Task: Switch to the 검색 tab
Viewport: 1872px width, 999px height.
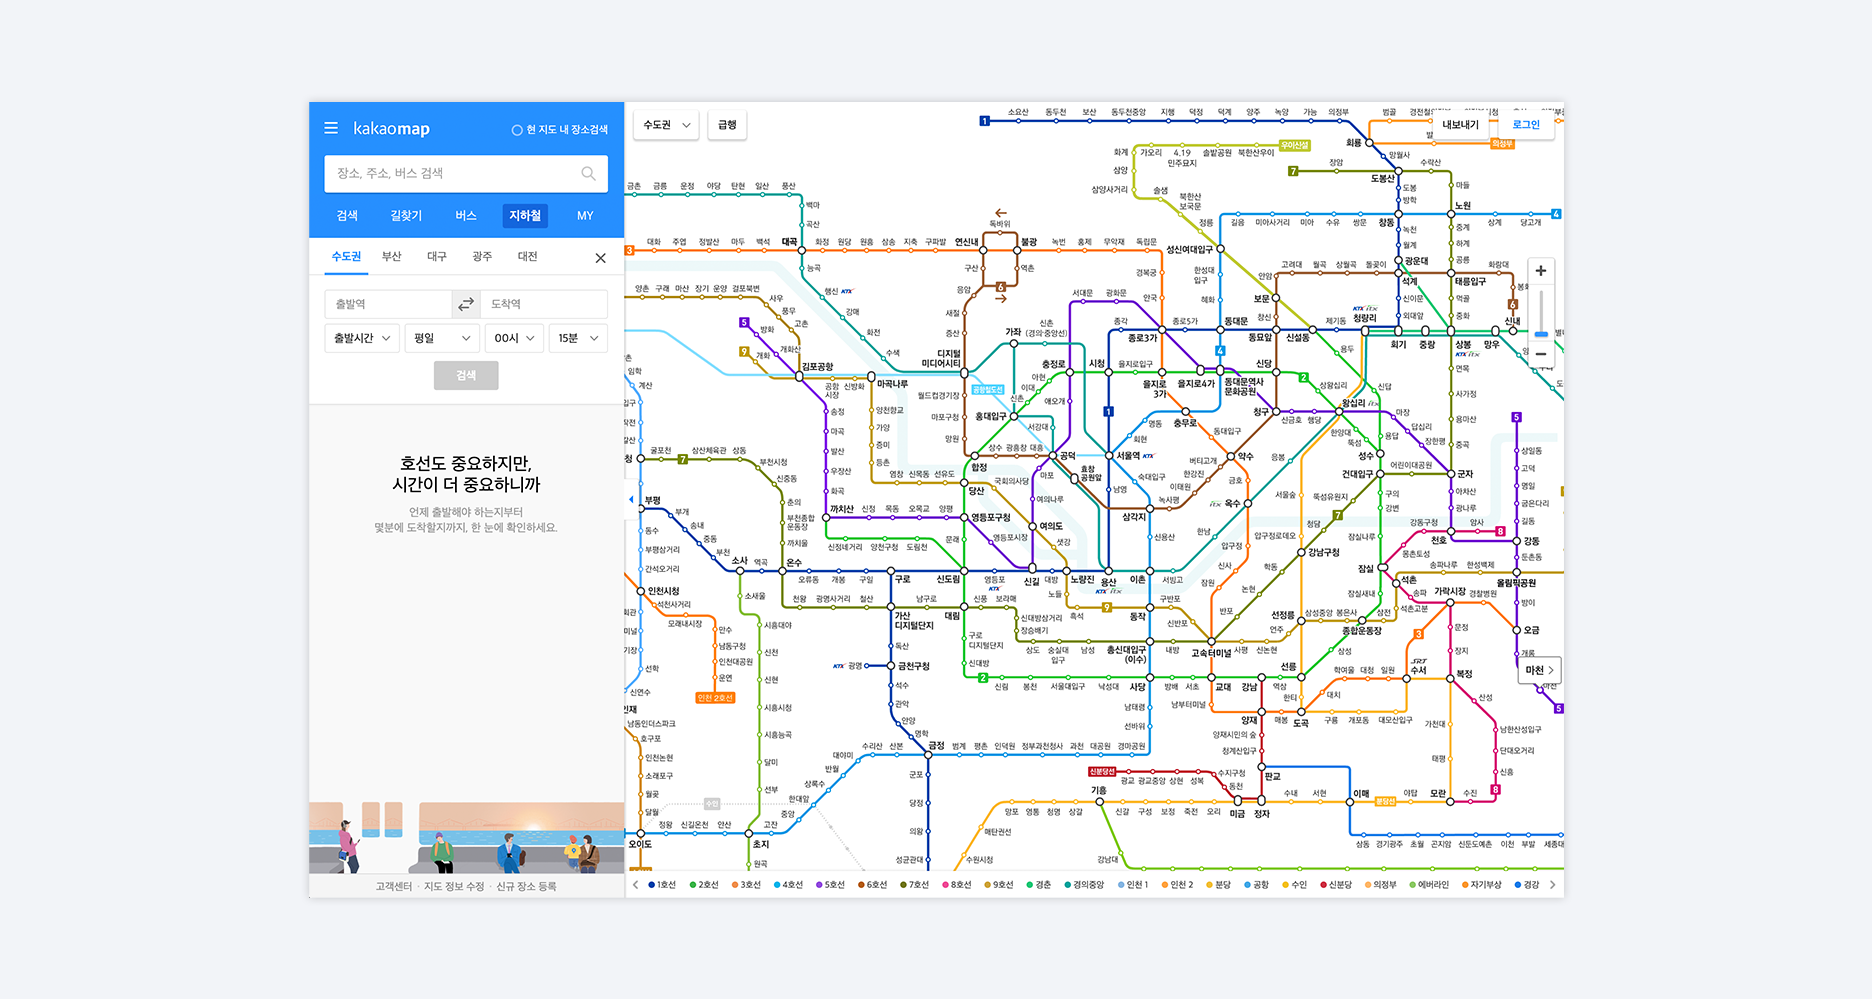Action: [x=347, y=215]
